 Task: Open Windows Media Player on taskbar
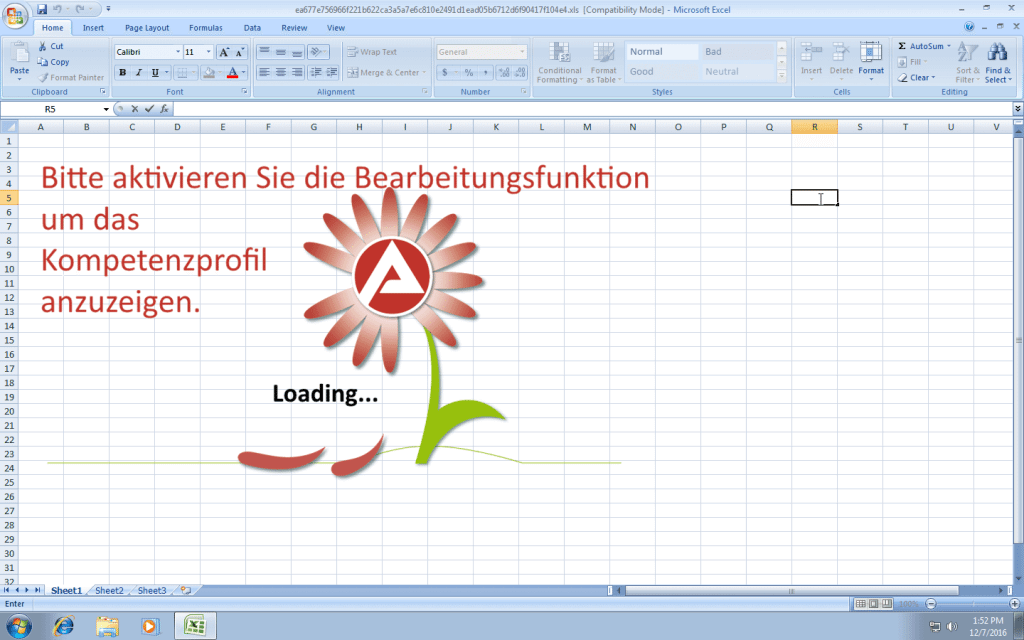click(150, 626)
